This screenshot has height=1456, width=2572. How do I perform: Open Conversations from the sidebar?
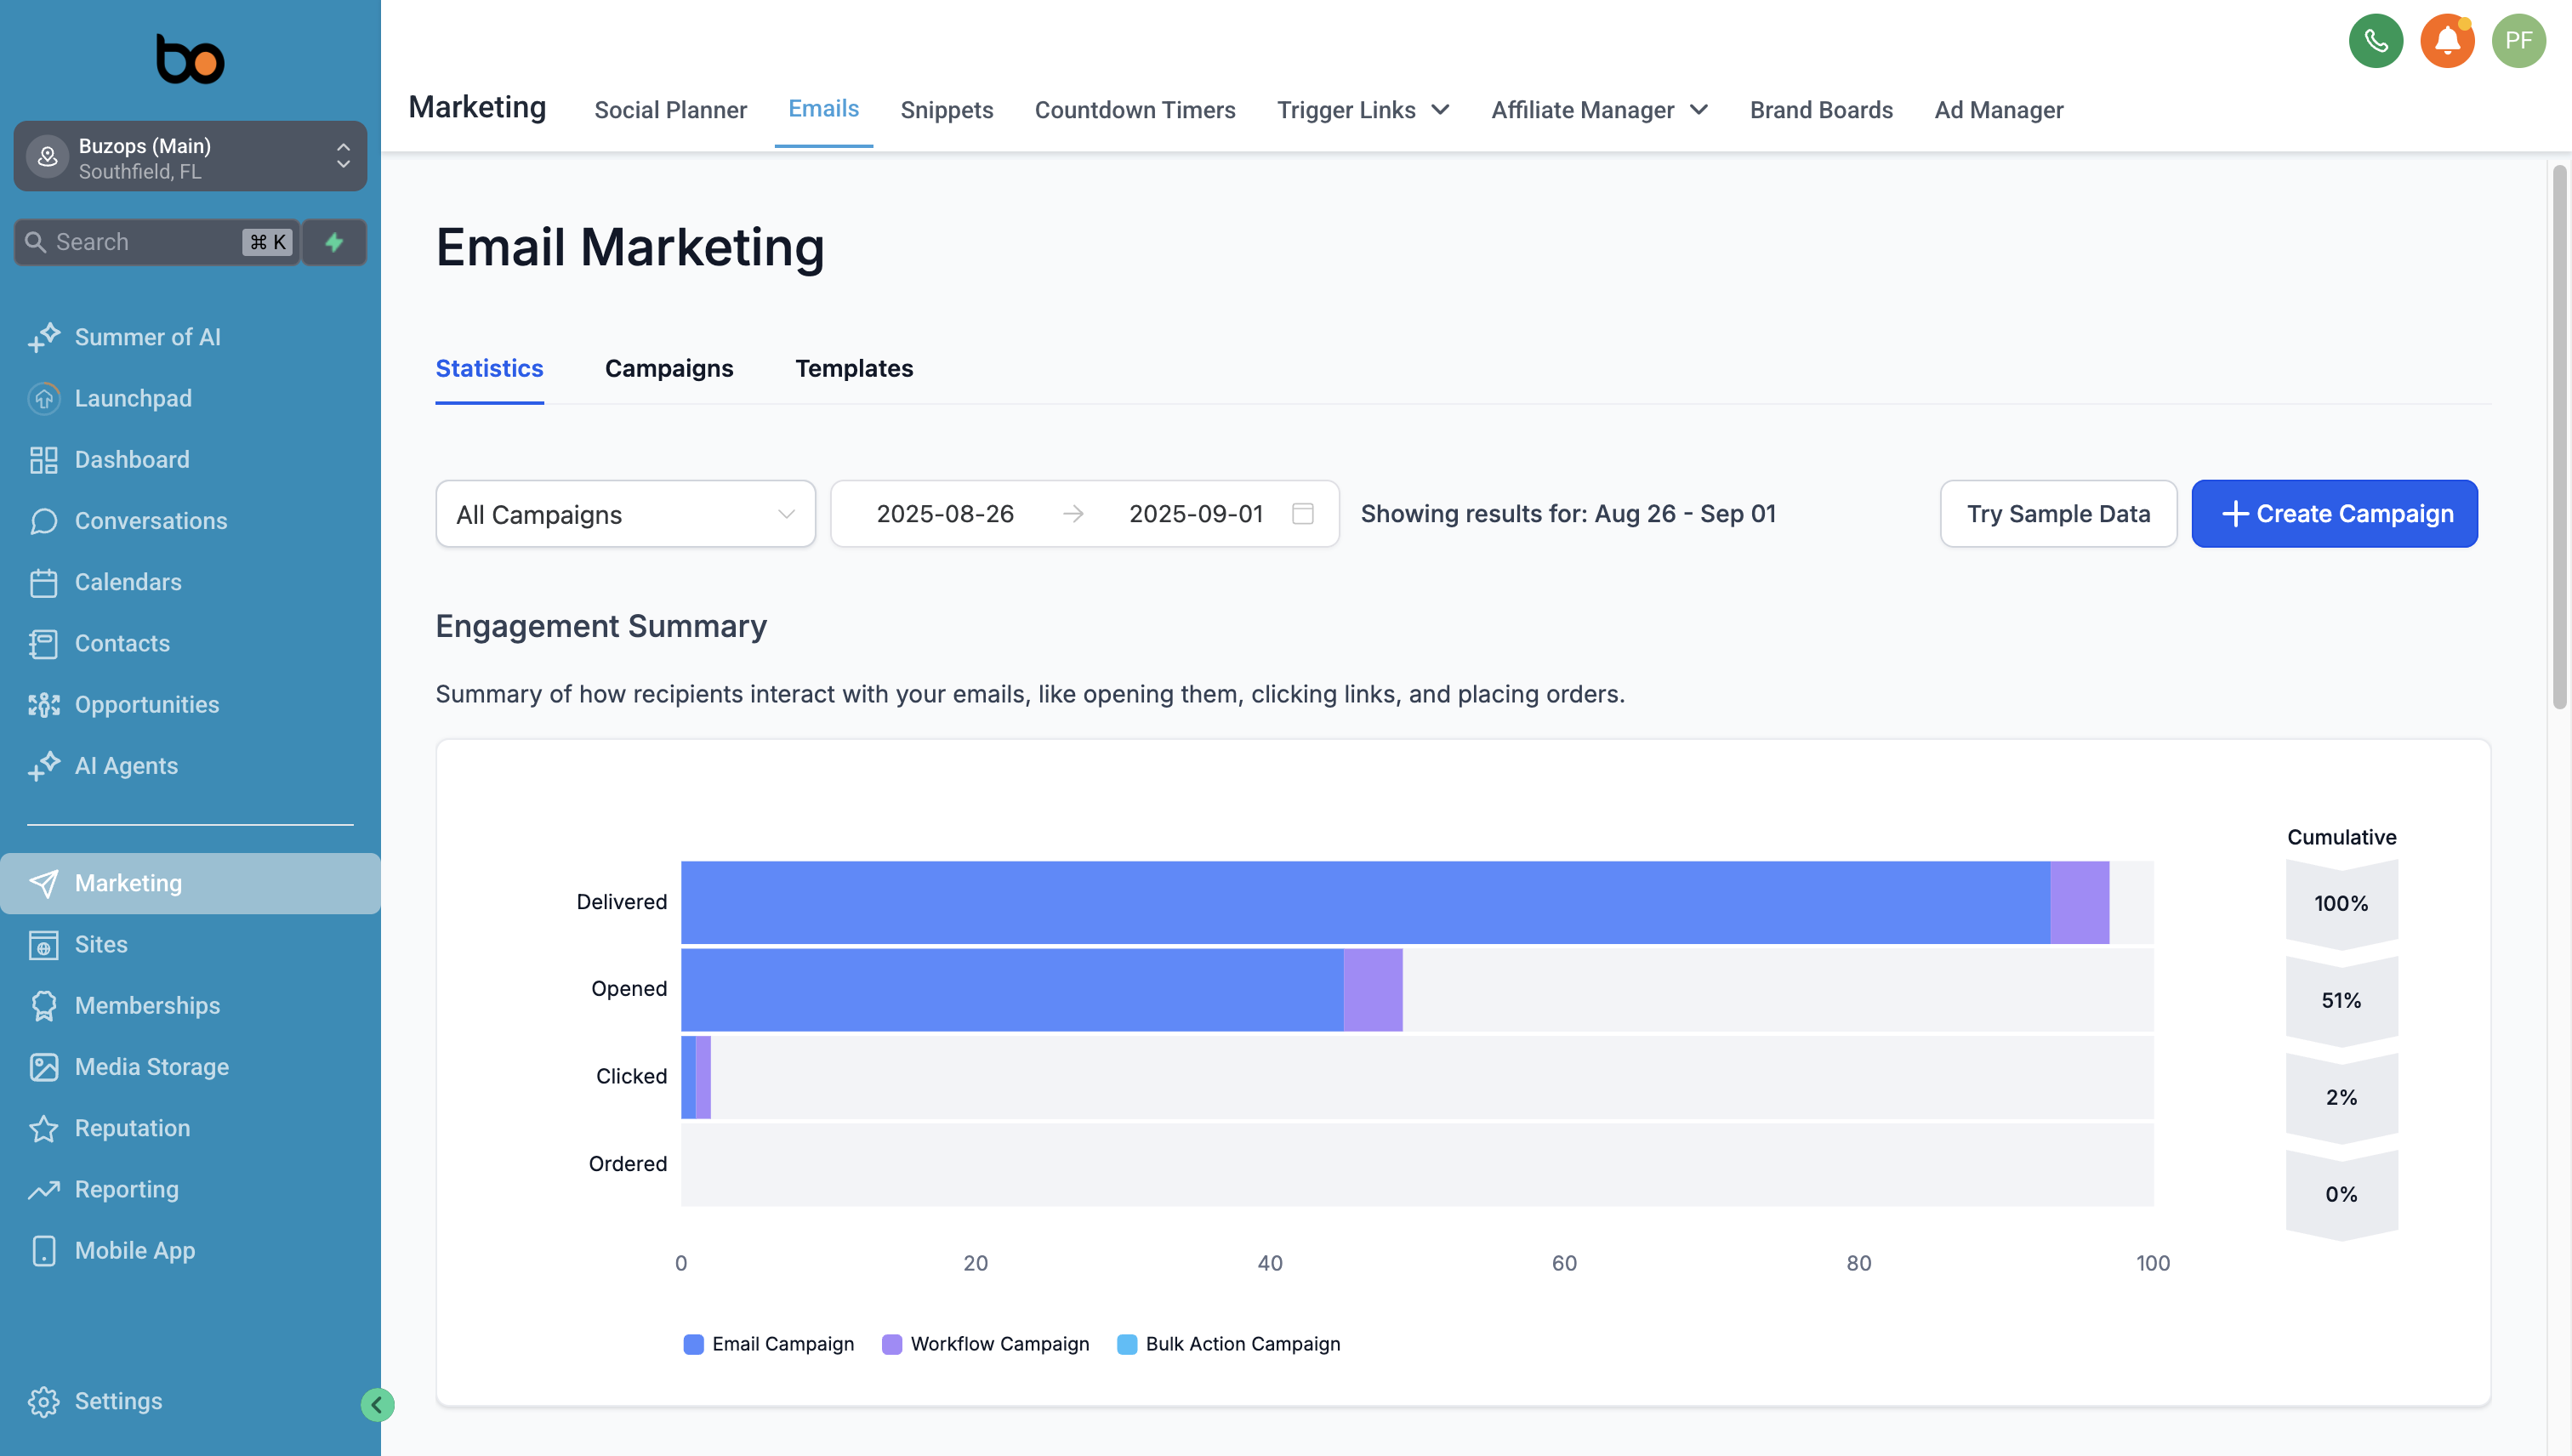pos(150,521)
